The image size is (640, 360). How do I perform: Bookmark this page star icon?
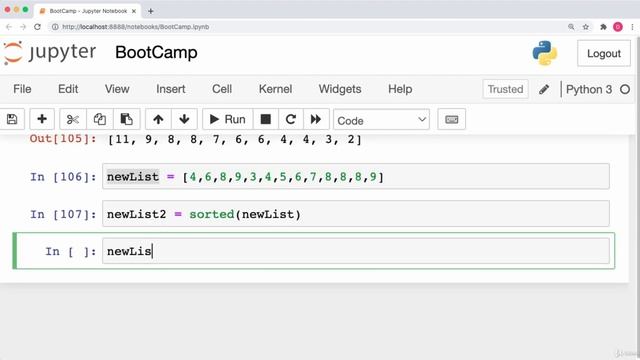point(586,27)
